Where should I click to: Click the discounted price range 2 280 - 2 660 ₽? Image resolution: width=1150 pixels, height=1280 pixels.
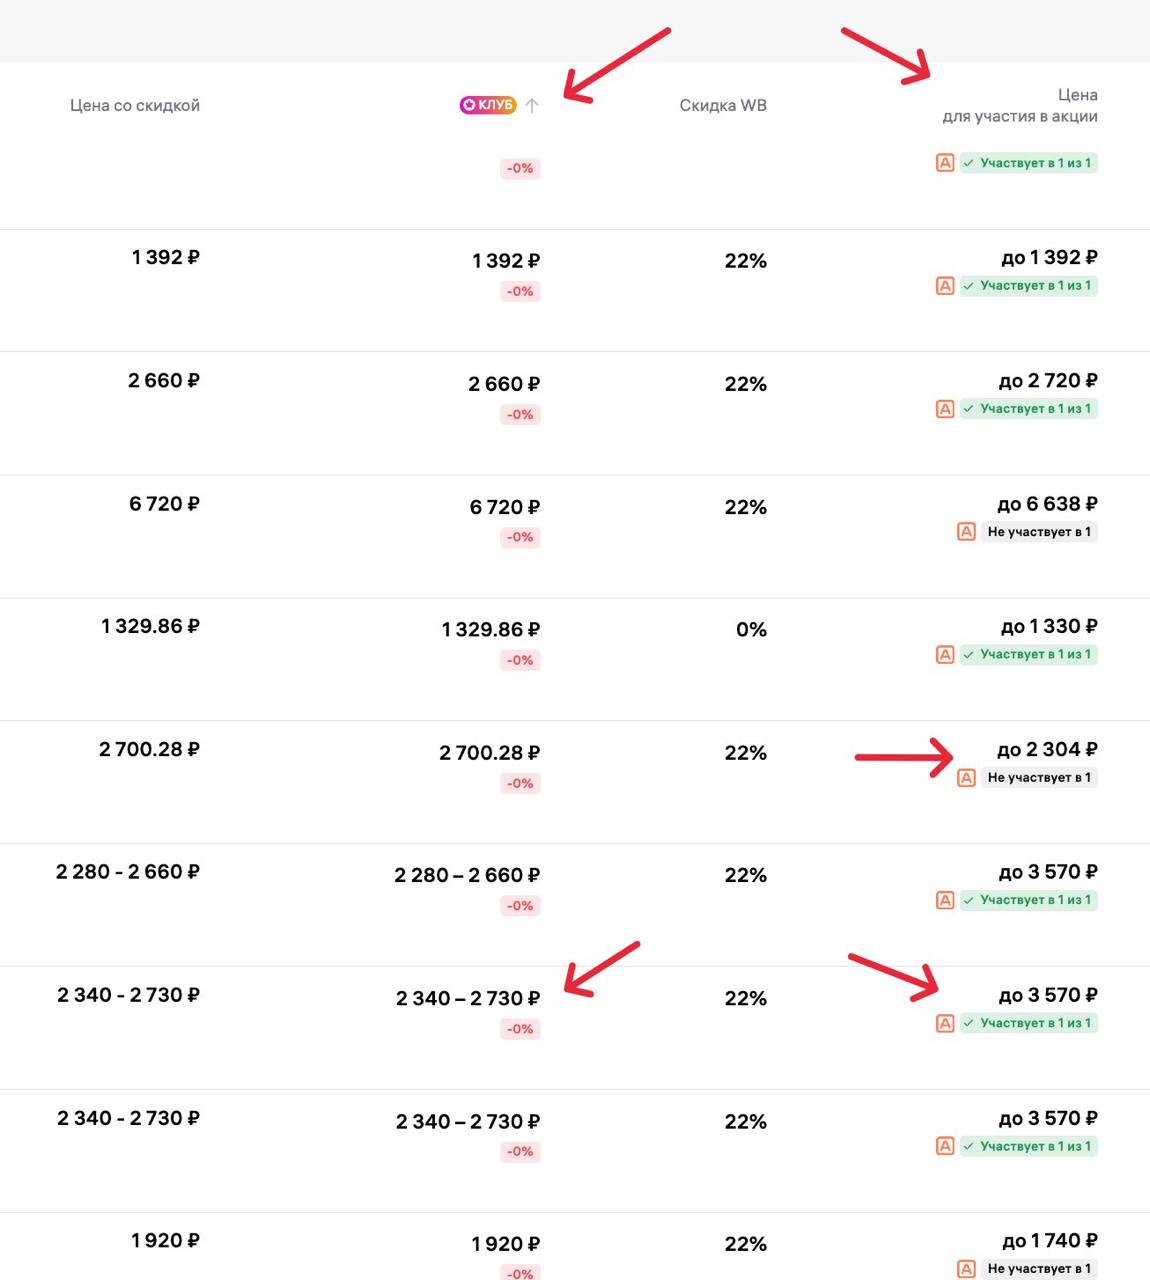pyautogui.click(x=128, y=872)
